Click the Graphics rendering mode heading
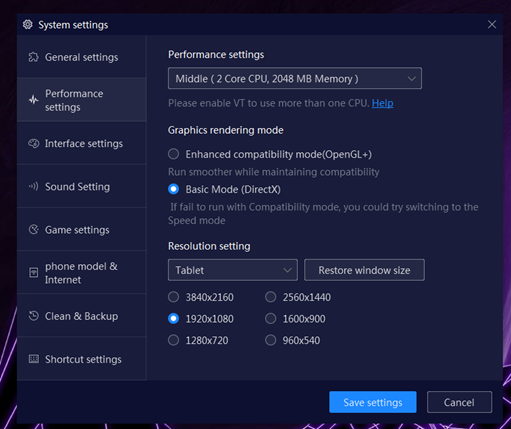Image resolution: width=511 pixels, height=429 pixels. pos(226,130)
